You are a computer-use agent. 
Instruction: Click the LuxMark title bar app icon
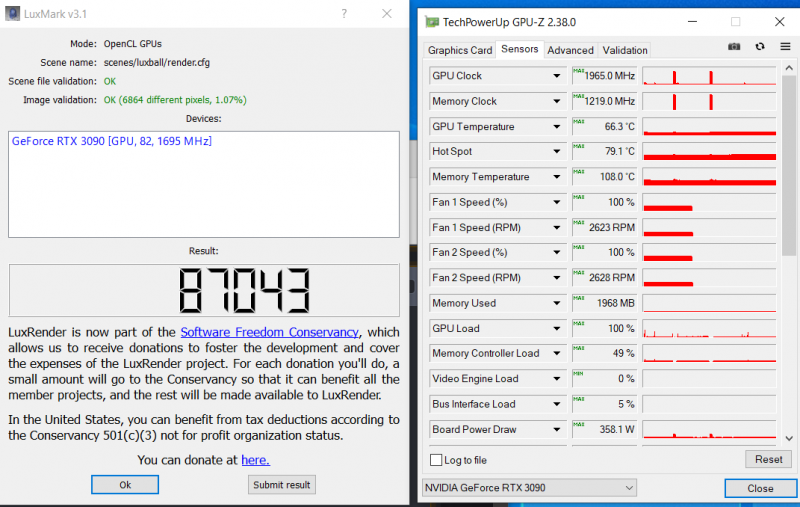tap(12, 14)
